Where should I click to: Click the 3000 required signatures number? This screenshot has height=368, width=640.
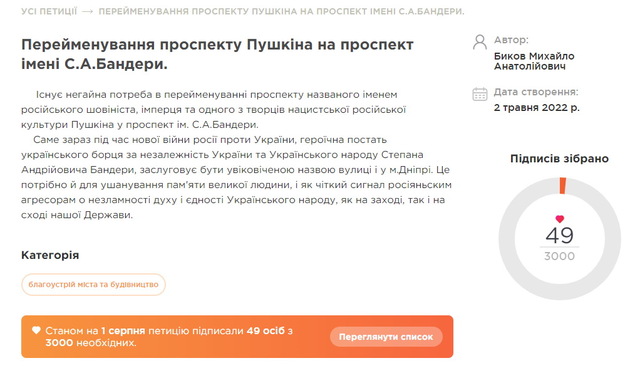tap(560, 256)
